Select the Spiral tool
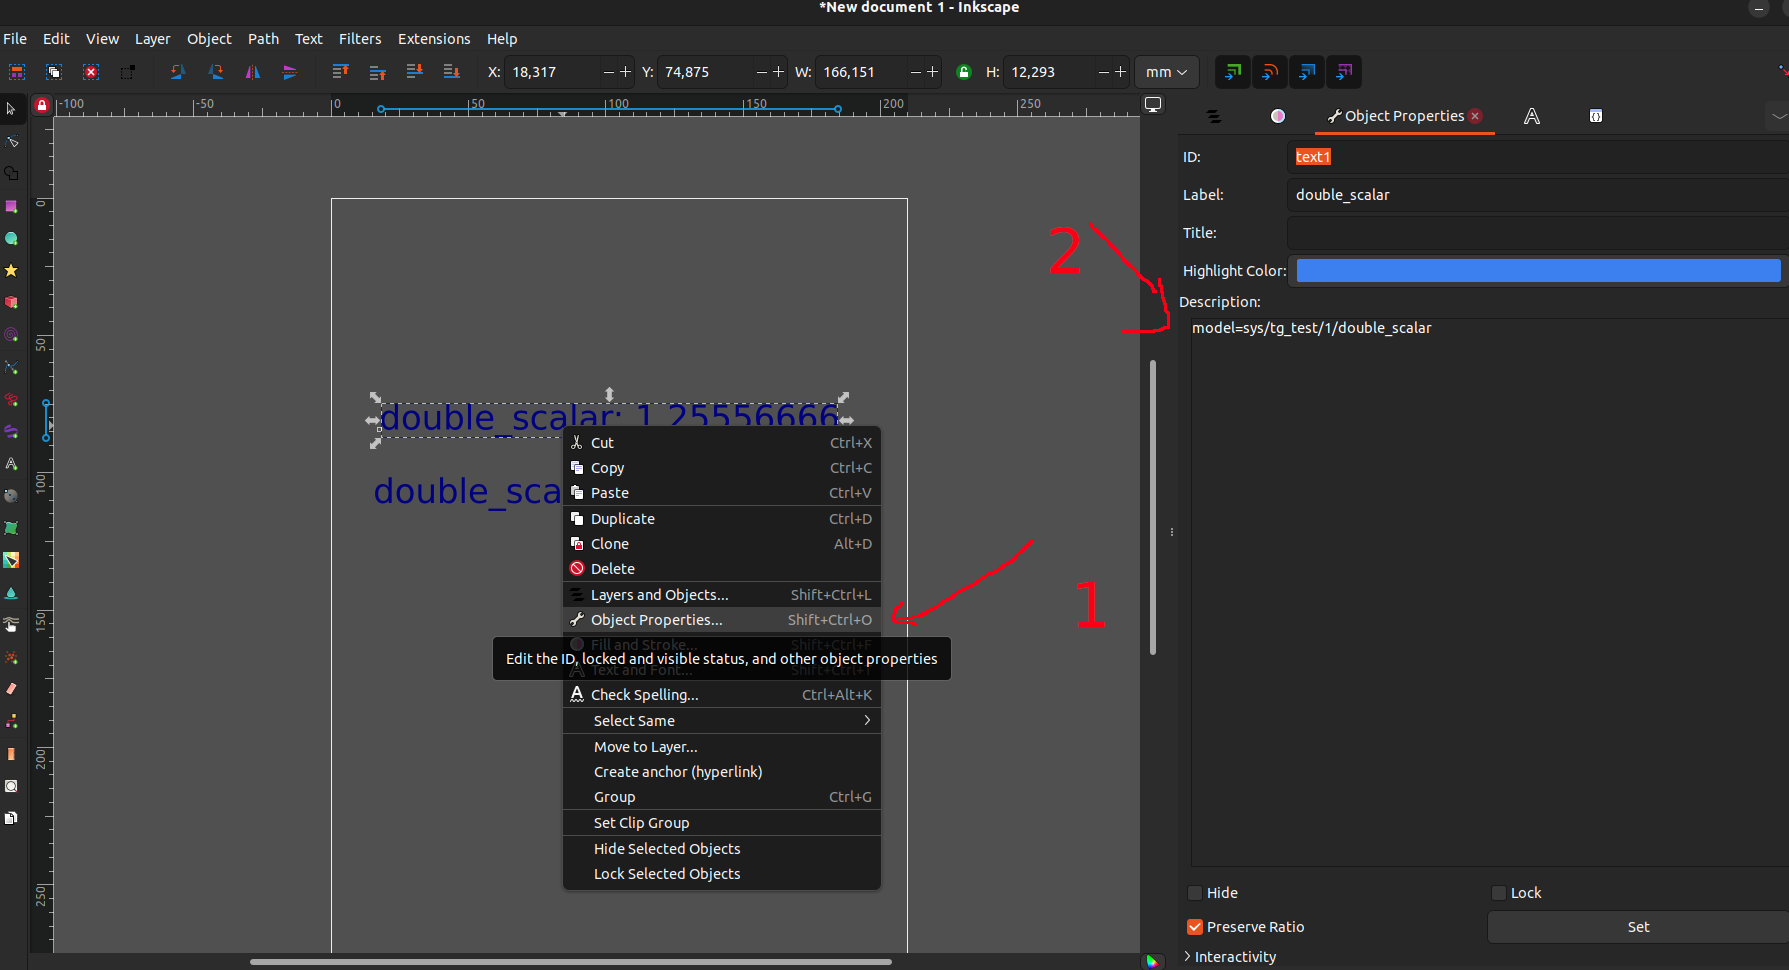This screenshot has width=1789, height=970. point(11,335)
